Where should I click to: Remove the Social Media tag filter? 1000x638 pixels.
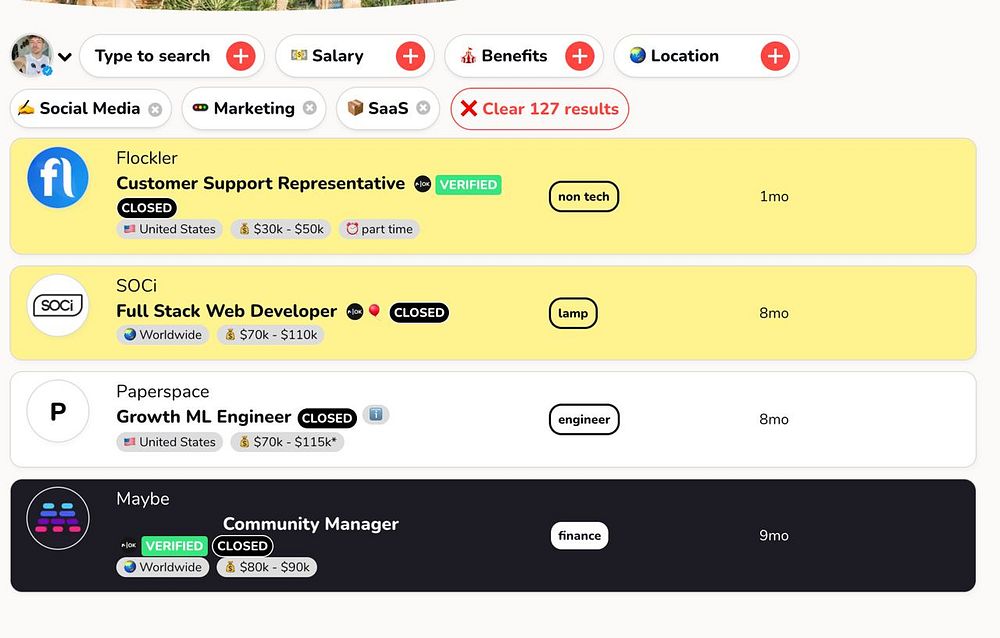click(155, 110)
